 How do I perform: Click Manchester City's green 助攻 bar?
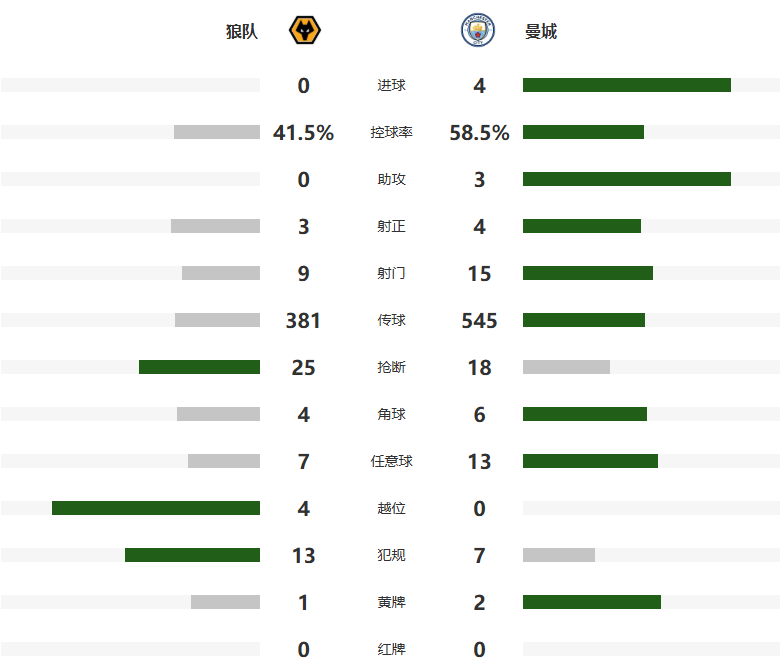coord(626,179)
